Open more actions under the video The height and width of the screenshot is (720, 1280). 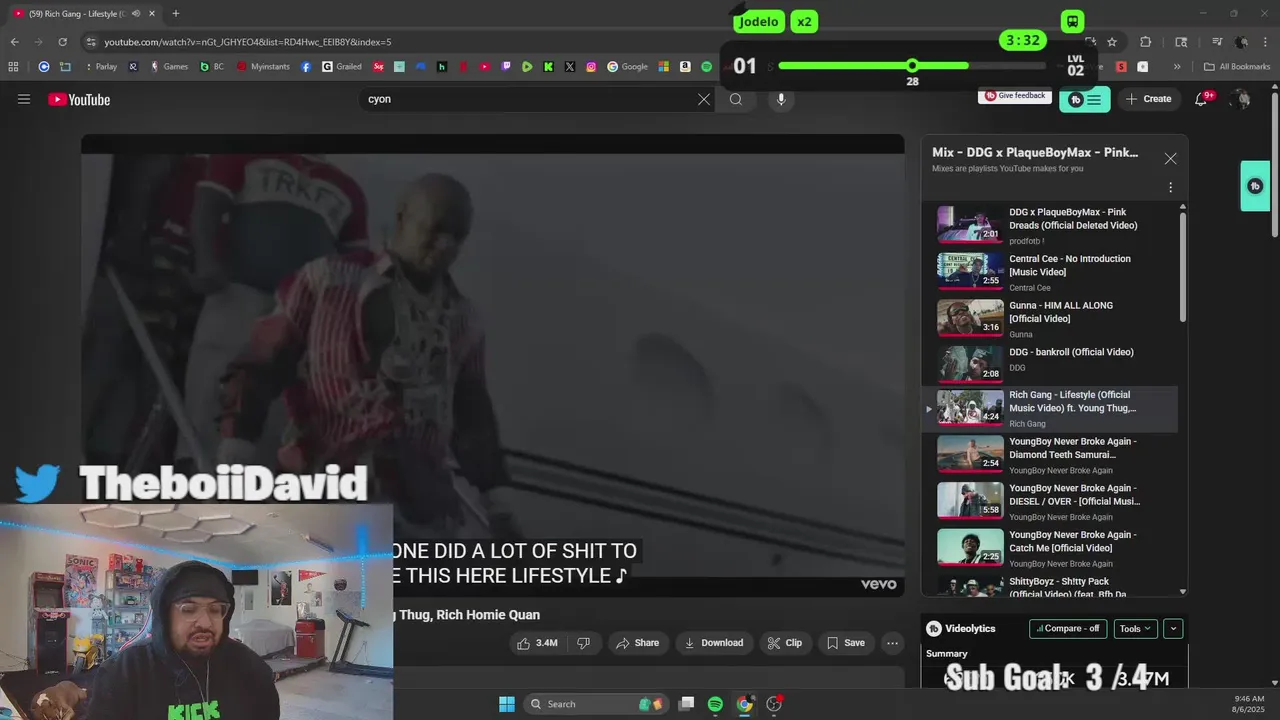click(x=893, y=643)
